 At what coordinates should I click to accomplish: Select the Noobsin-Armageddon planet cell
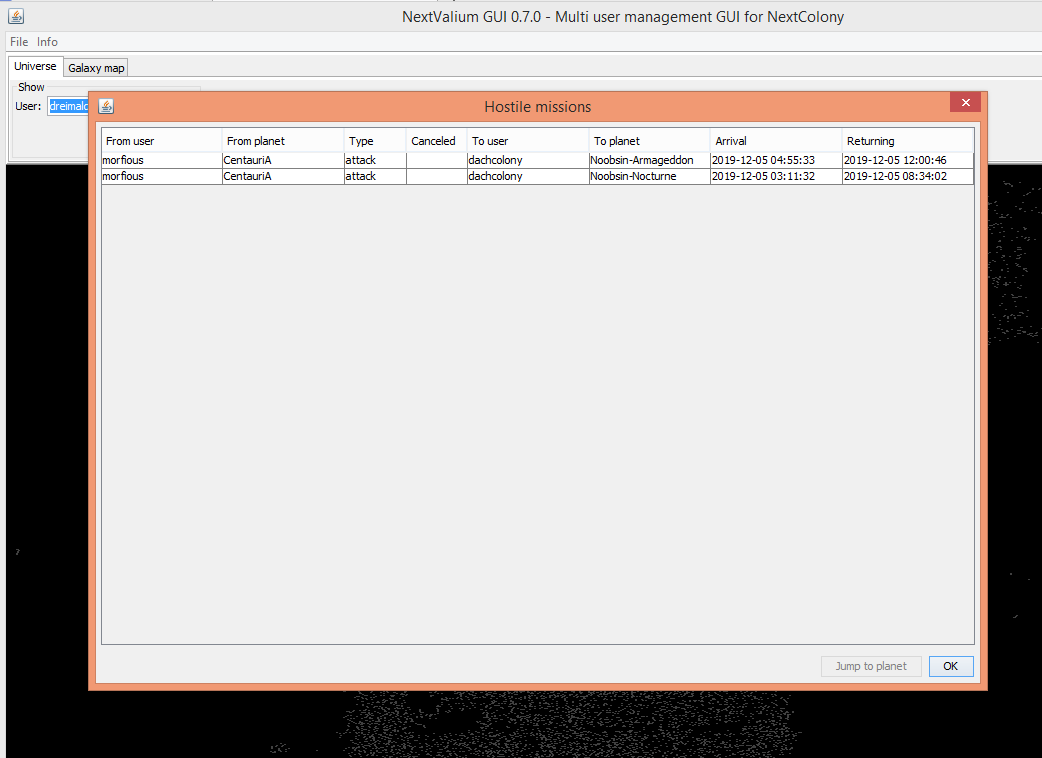point(649,160)
